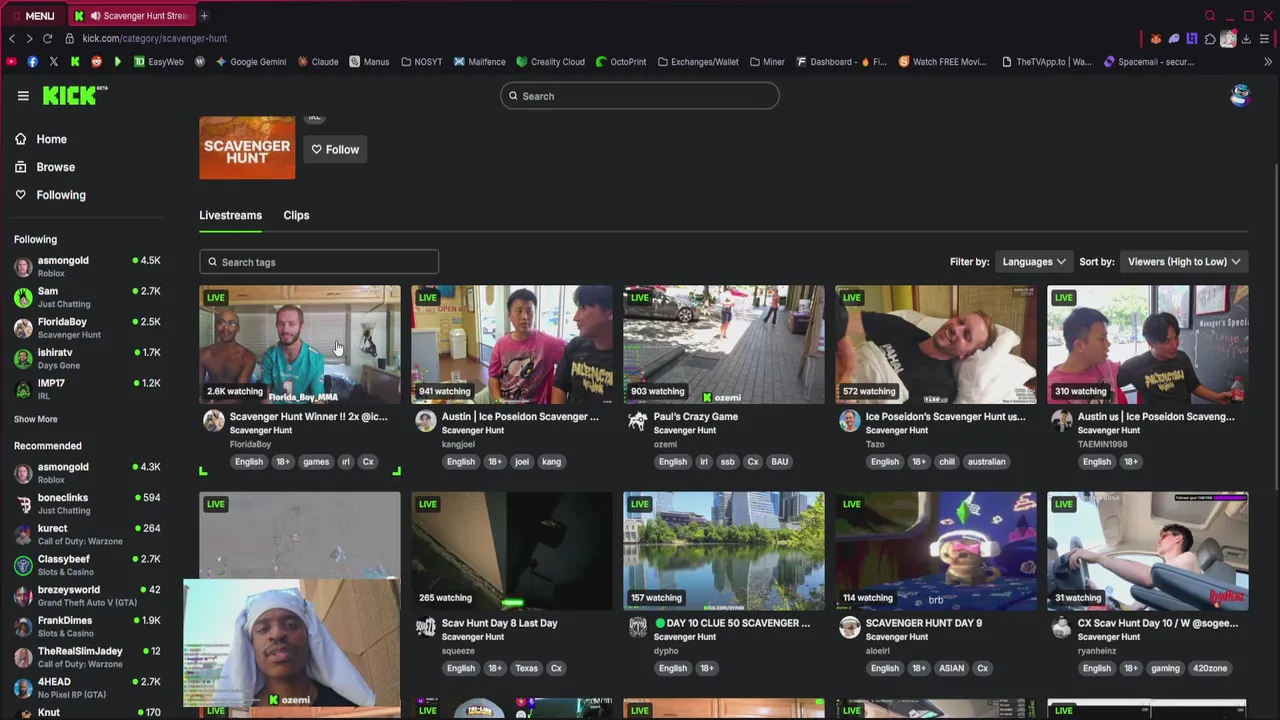This screenshot has height=720, width=1280.
Task: Open browser downloads icon
Action: (x=1246, y=39)
